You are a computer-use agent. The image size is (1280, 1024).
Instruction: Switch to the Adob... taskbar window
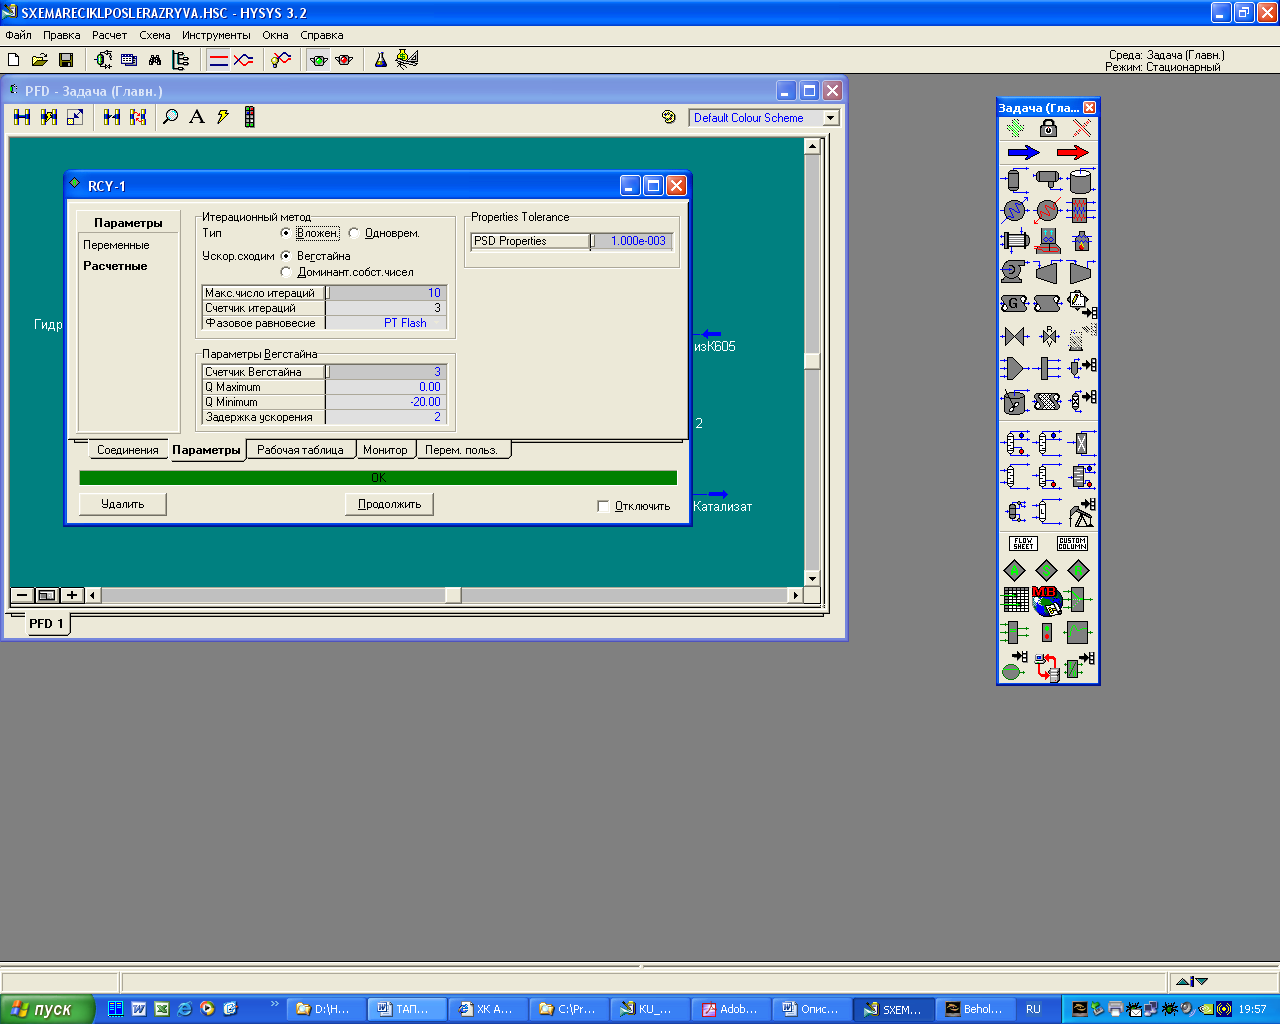[x=731, y=1009]
